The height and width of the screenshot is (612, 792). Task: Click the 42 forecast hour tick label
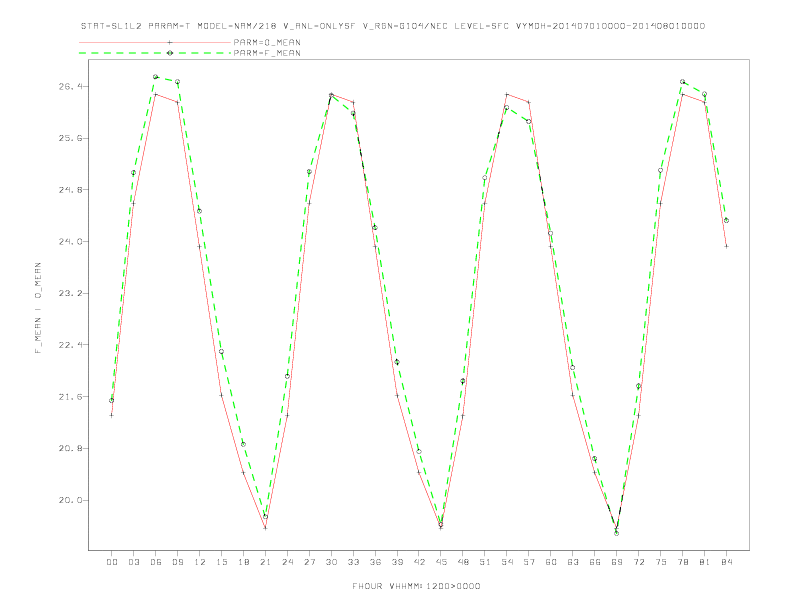pyautogui.click(x=419, y=562)
